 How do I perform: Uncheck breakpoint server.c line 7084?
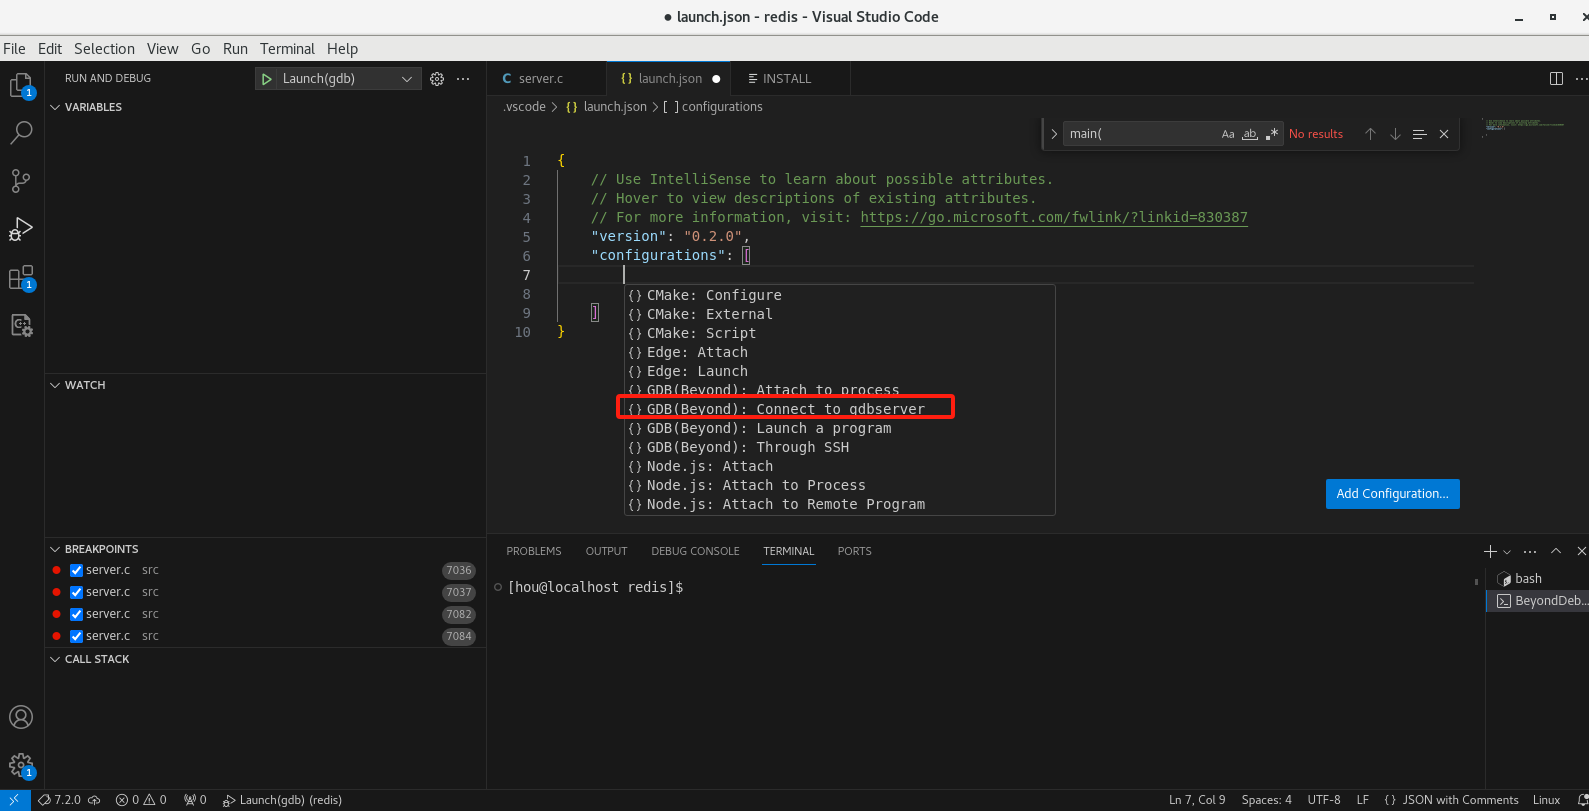click(x=76, y=636)
